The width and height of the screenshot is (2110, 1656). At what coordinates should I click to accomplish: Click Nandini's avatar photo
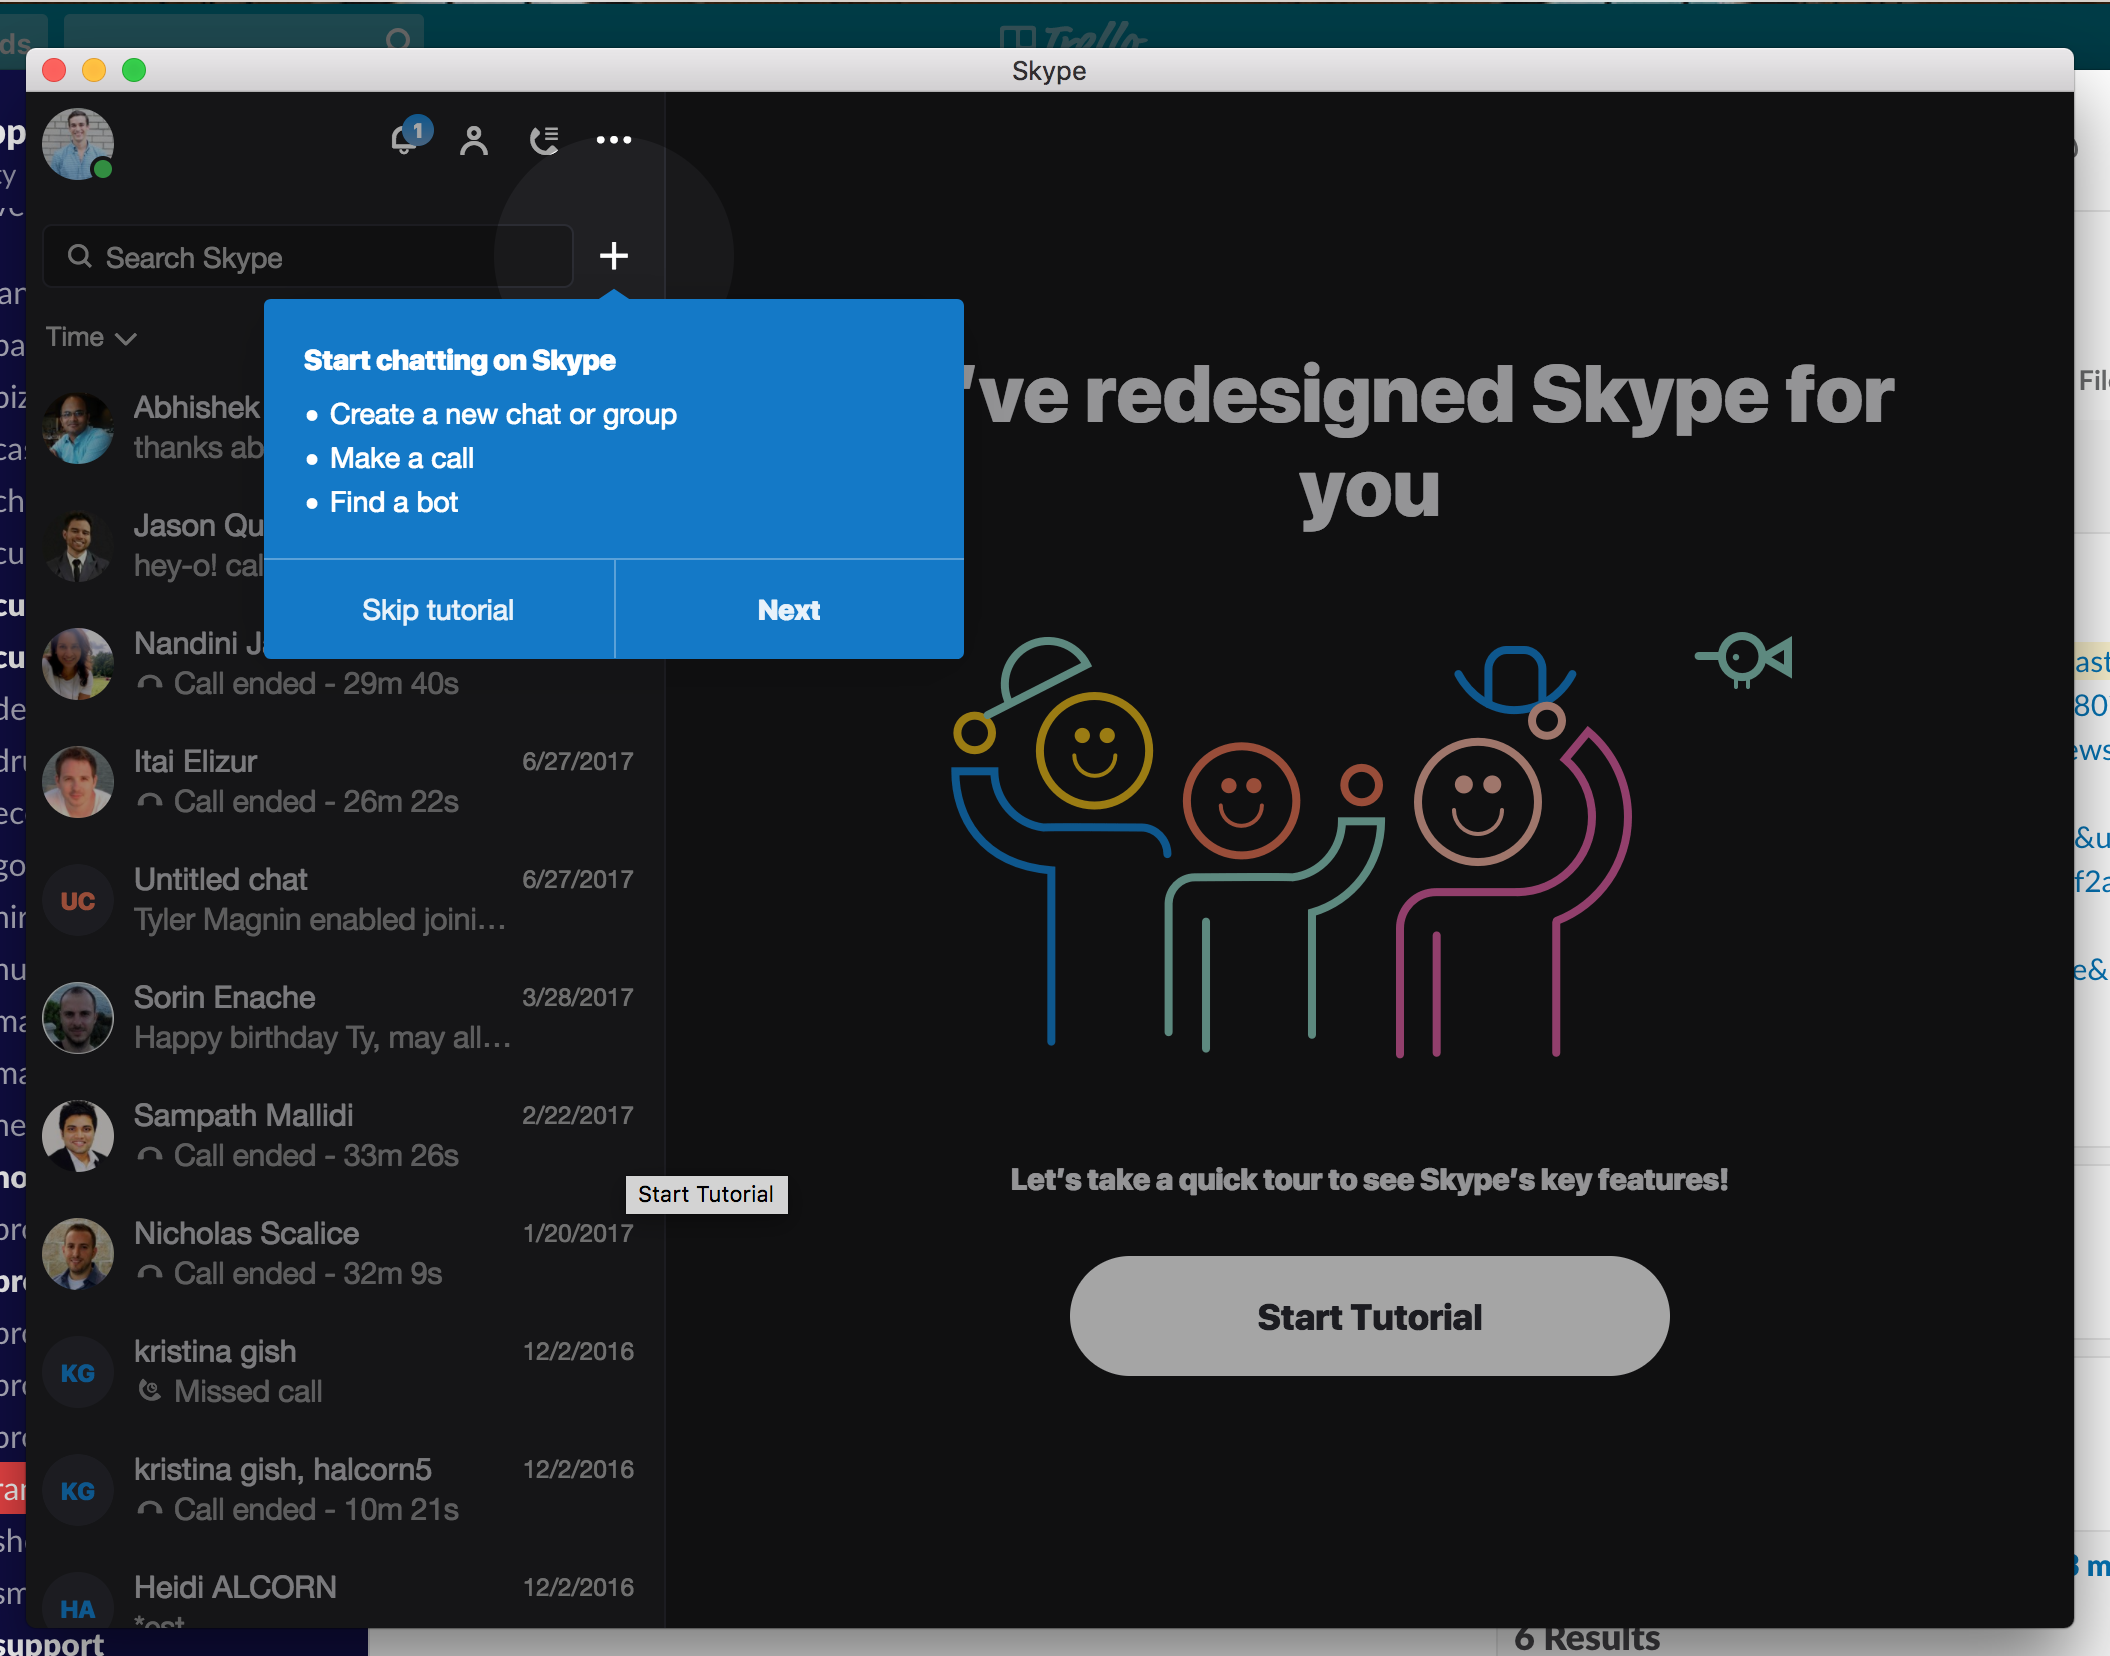(78, 664)
